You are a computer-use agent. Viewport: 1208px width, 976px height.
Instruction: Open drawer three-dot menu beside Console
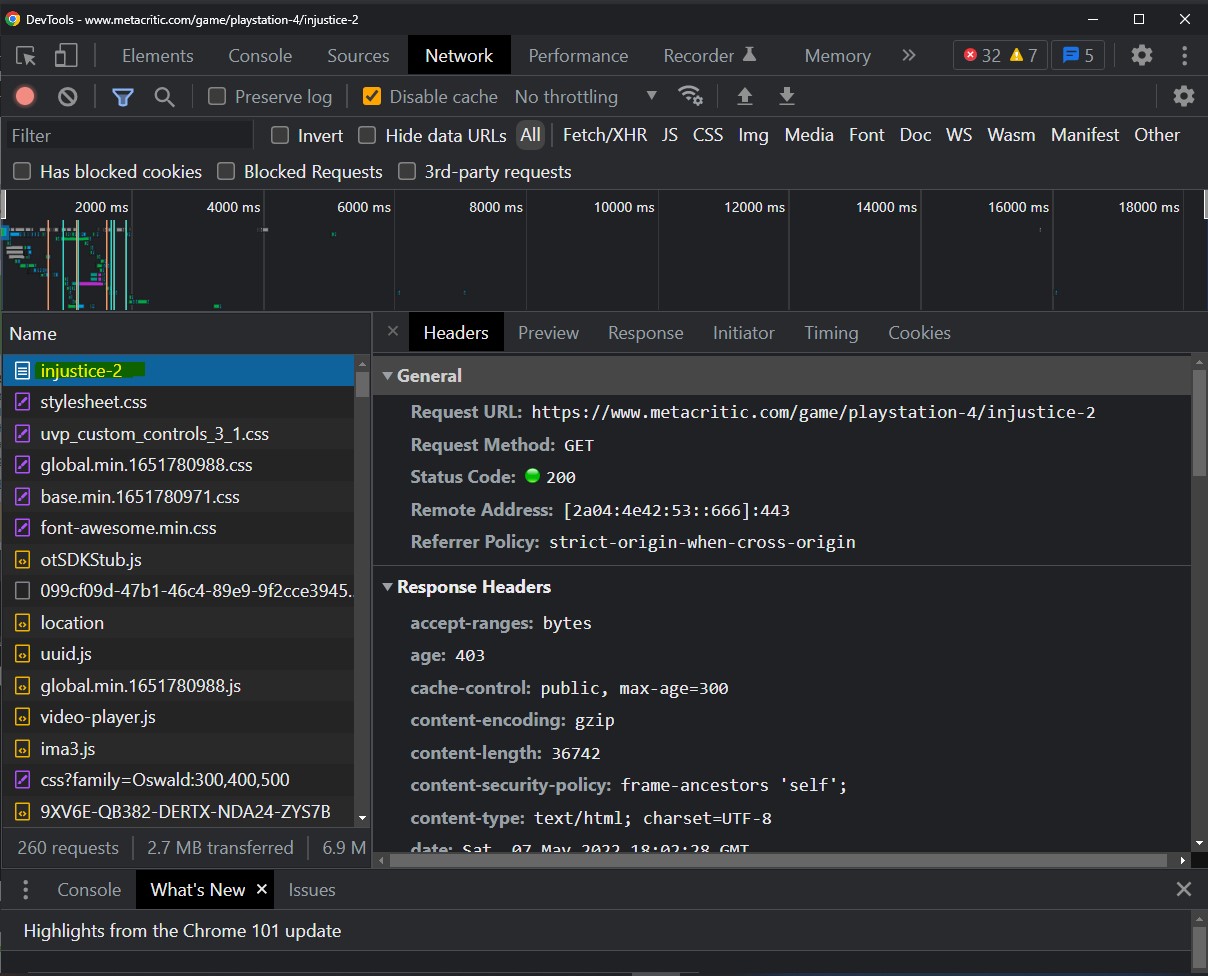26,890
